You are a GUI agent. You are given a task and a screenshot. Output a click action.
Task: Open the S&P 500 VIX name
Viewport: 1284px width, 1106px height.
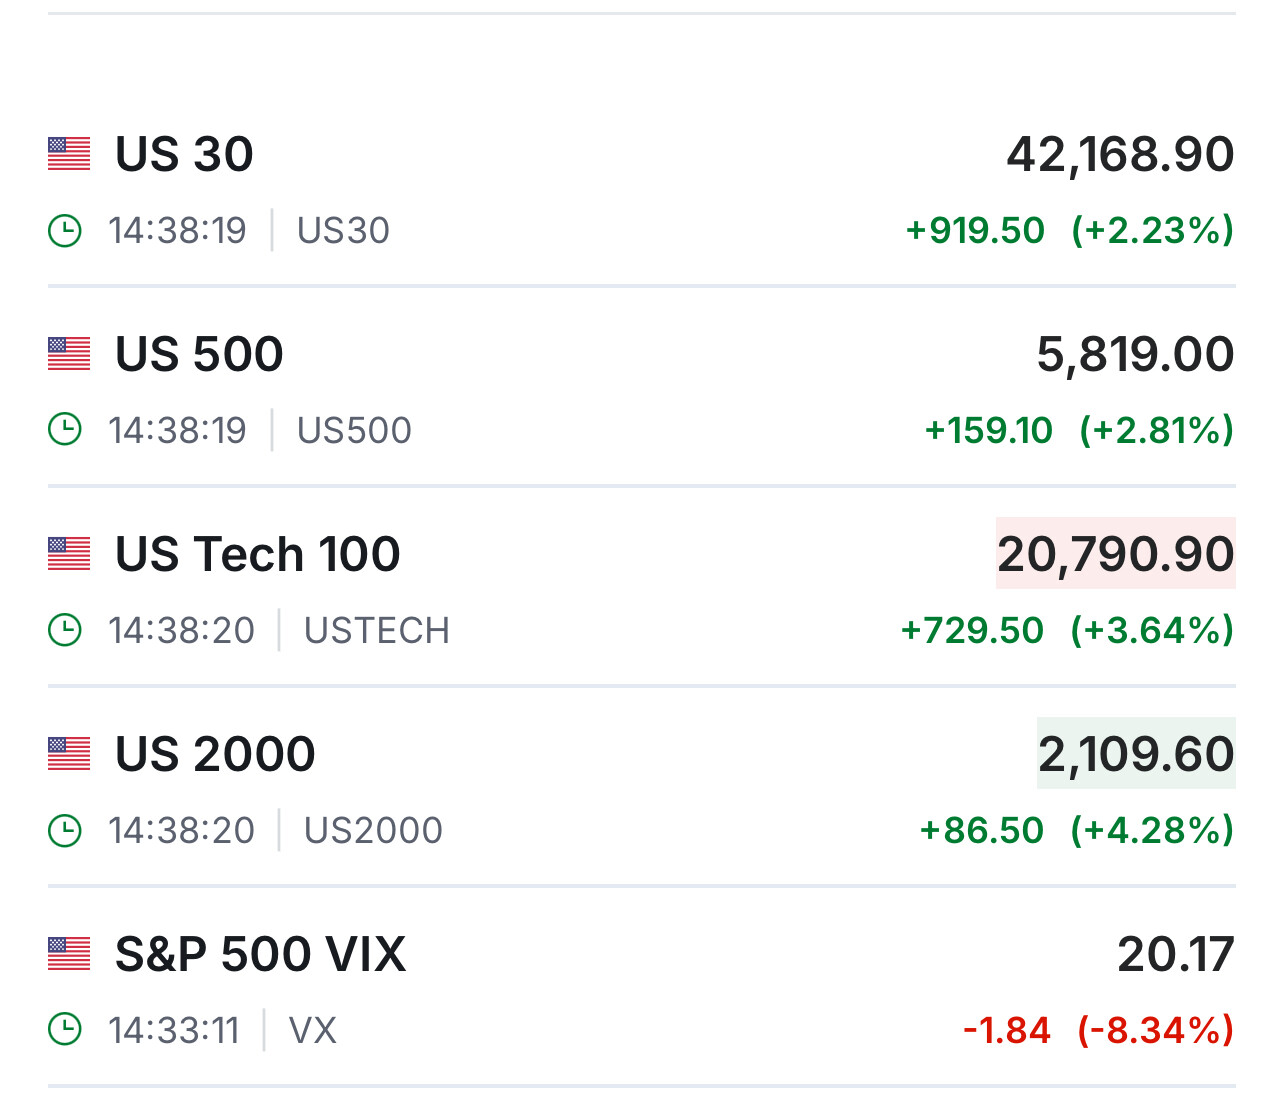pyautogui.click(x=260, y=954)
